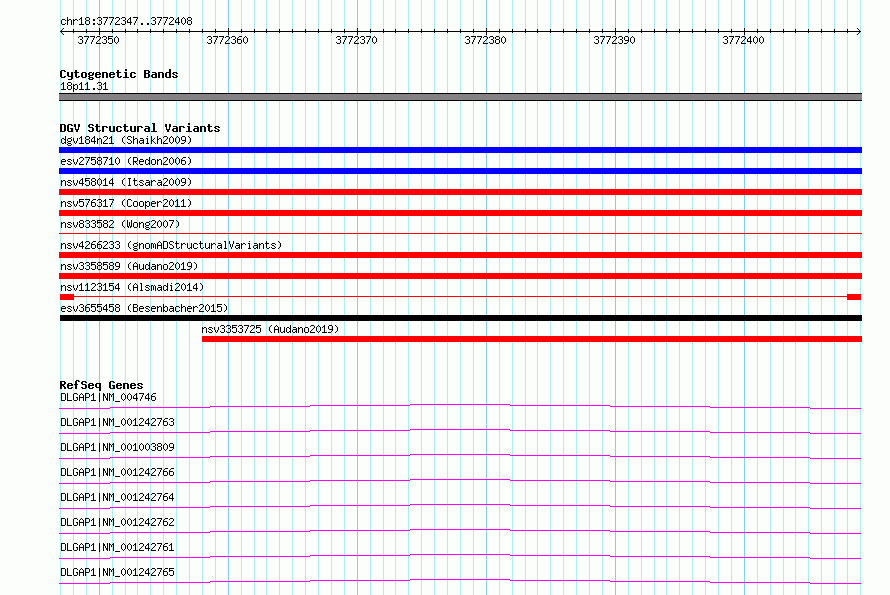Select the RefSeq Genes track title
Screen dimensions: 890x595
click(x=101, y=385)
